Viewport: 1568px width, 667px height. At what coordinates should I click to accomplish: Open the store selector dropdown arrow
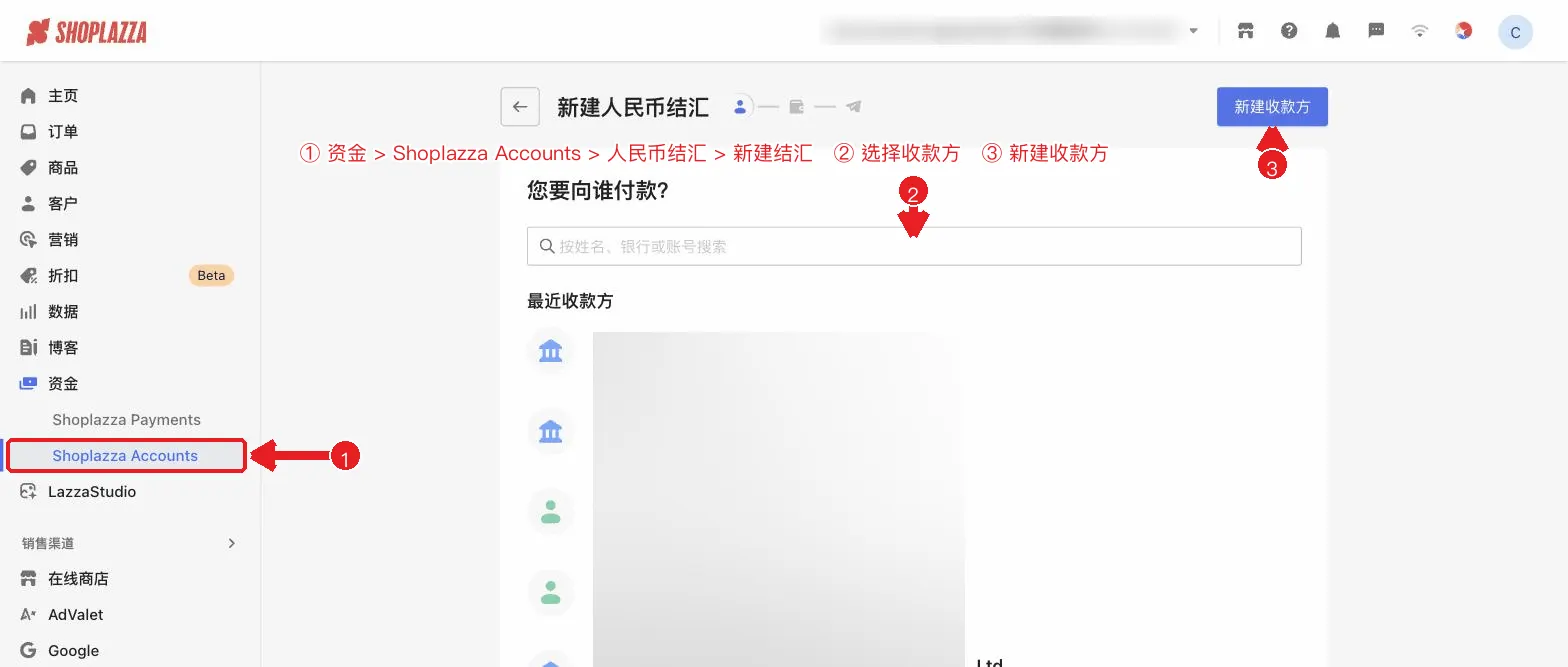click(x=1193, y=31)
